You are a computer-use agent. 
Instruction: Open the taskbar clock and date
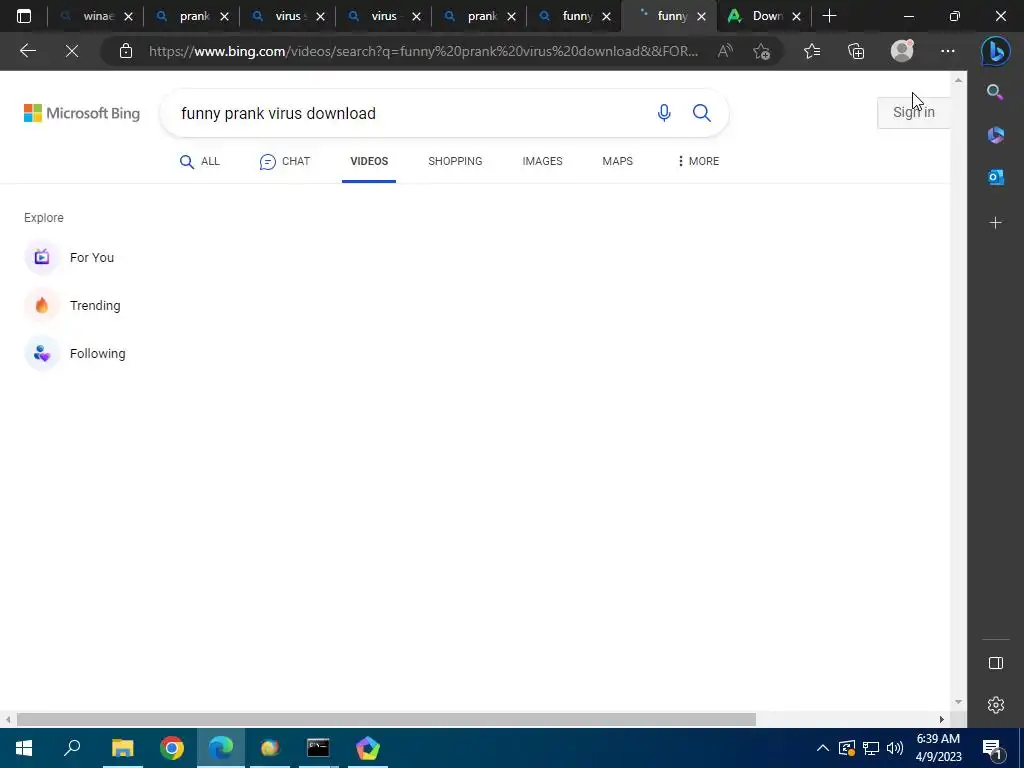click(938, 748)
